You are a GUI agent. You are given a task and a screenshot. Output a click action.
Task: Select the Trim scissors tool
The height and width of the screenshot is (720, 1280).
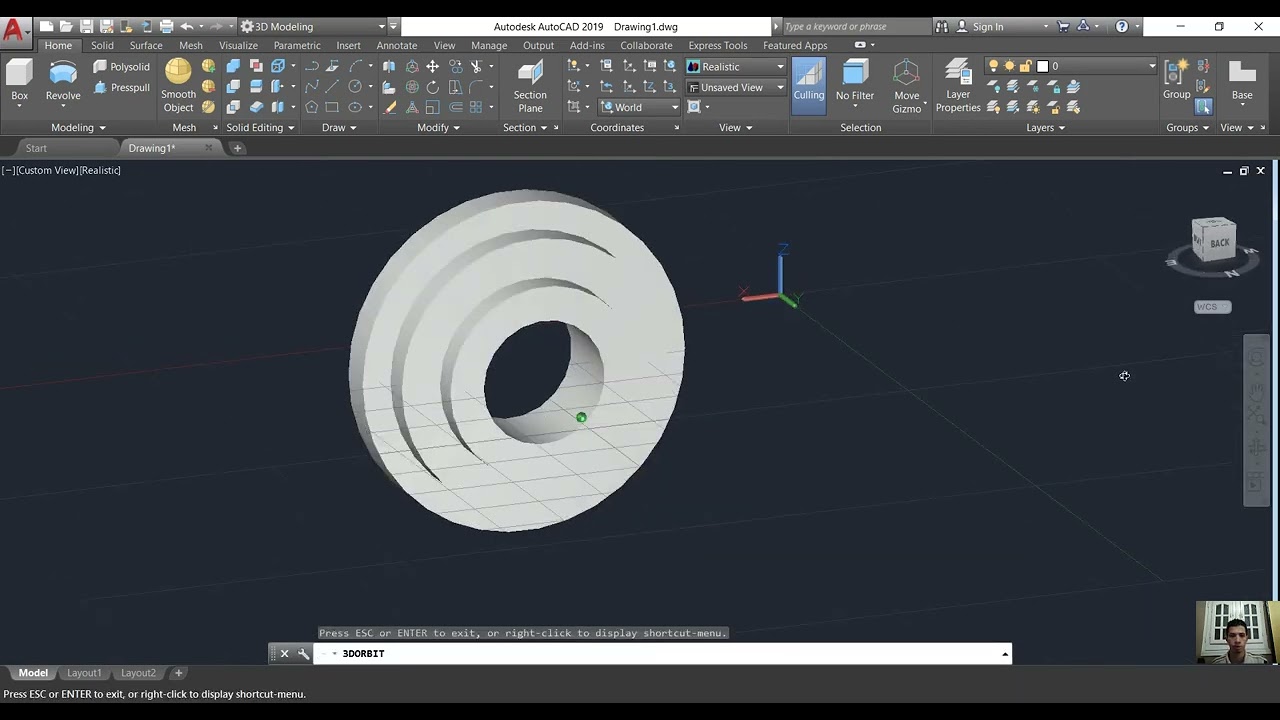click(476, 66)
